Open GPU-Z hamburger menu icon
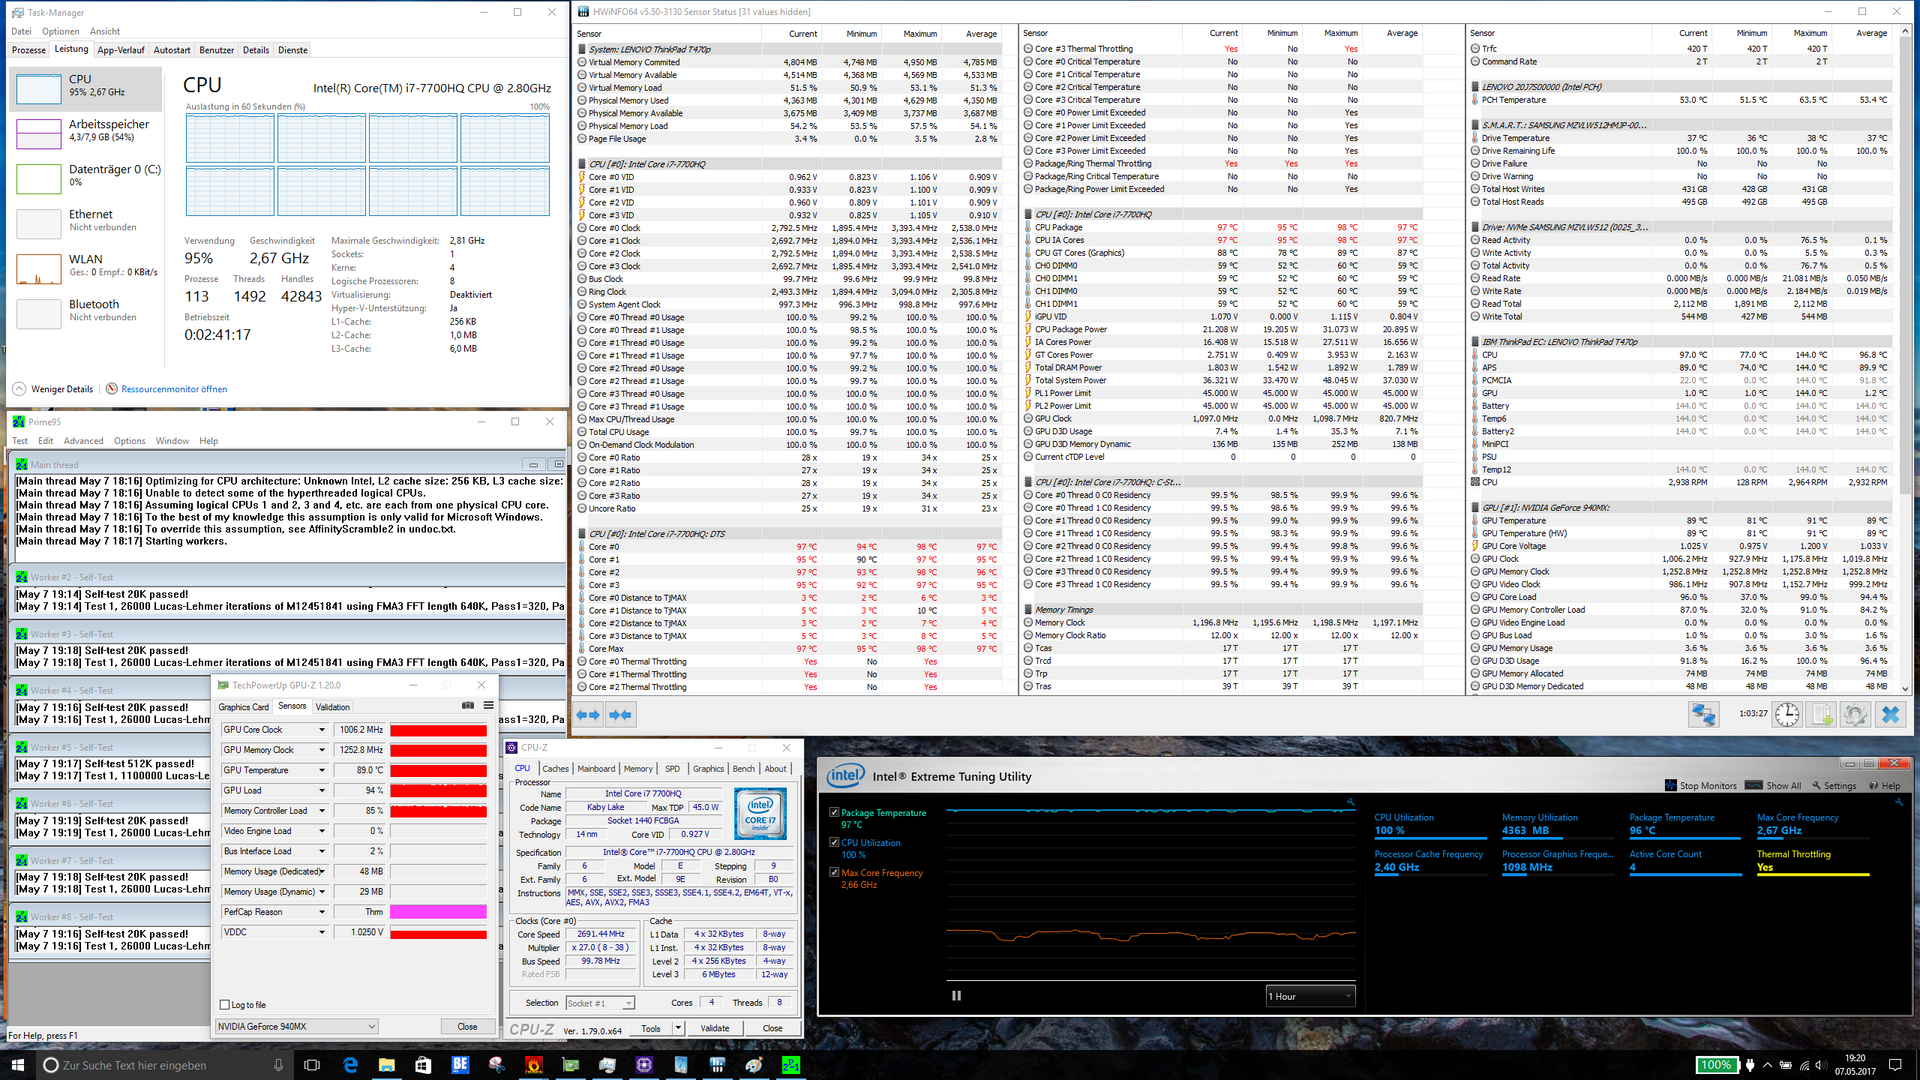 488,706
